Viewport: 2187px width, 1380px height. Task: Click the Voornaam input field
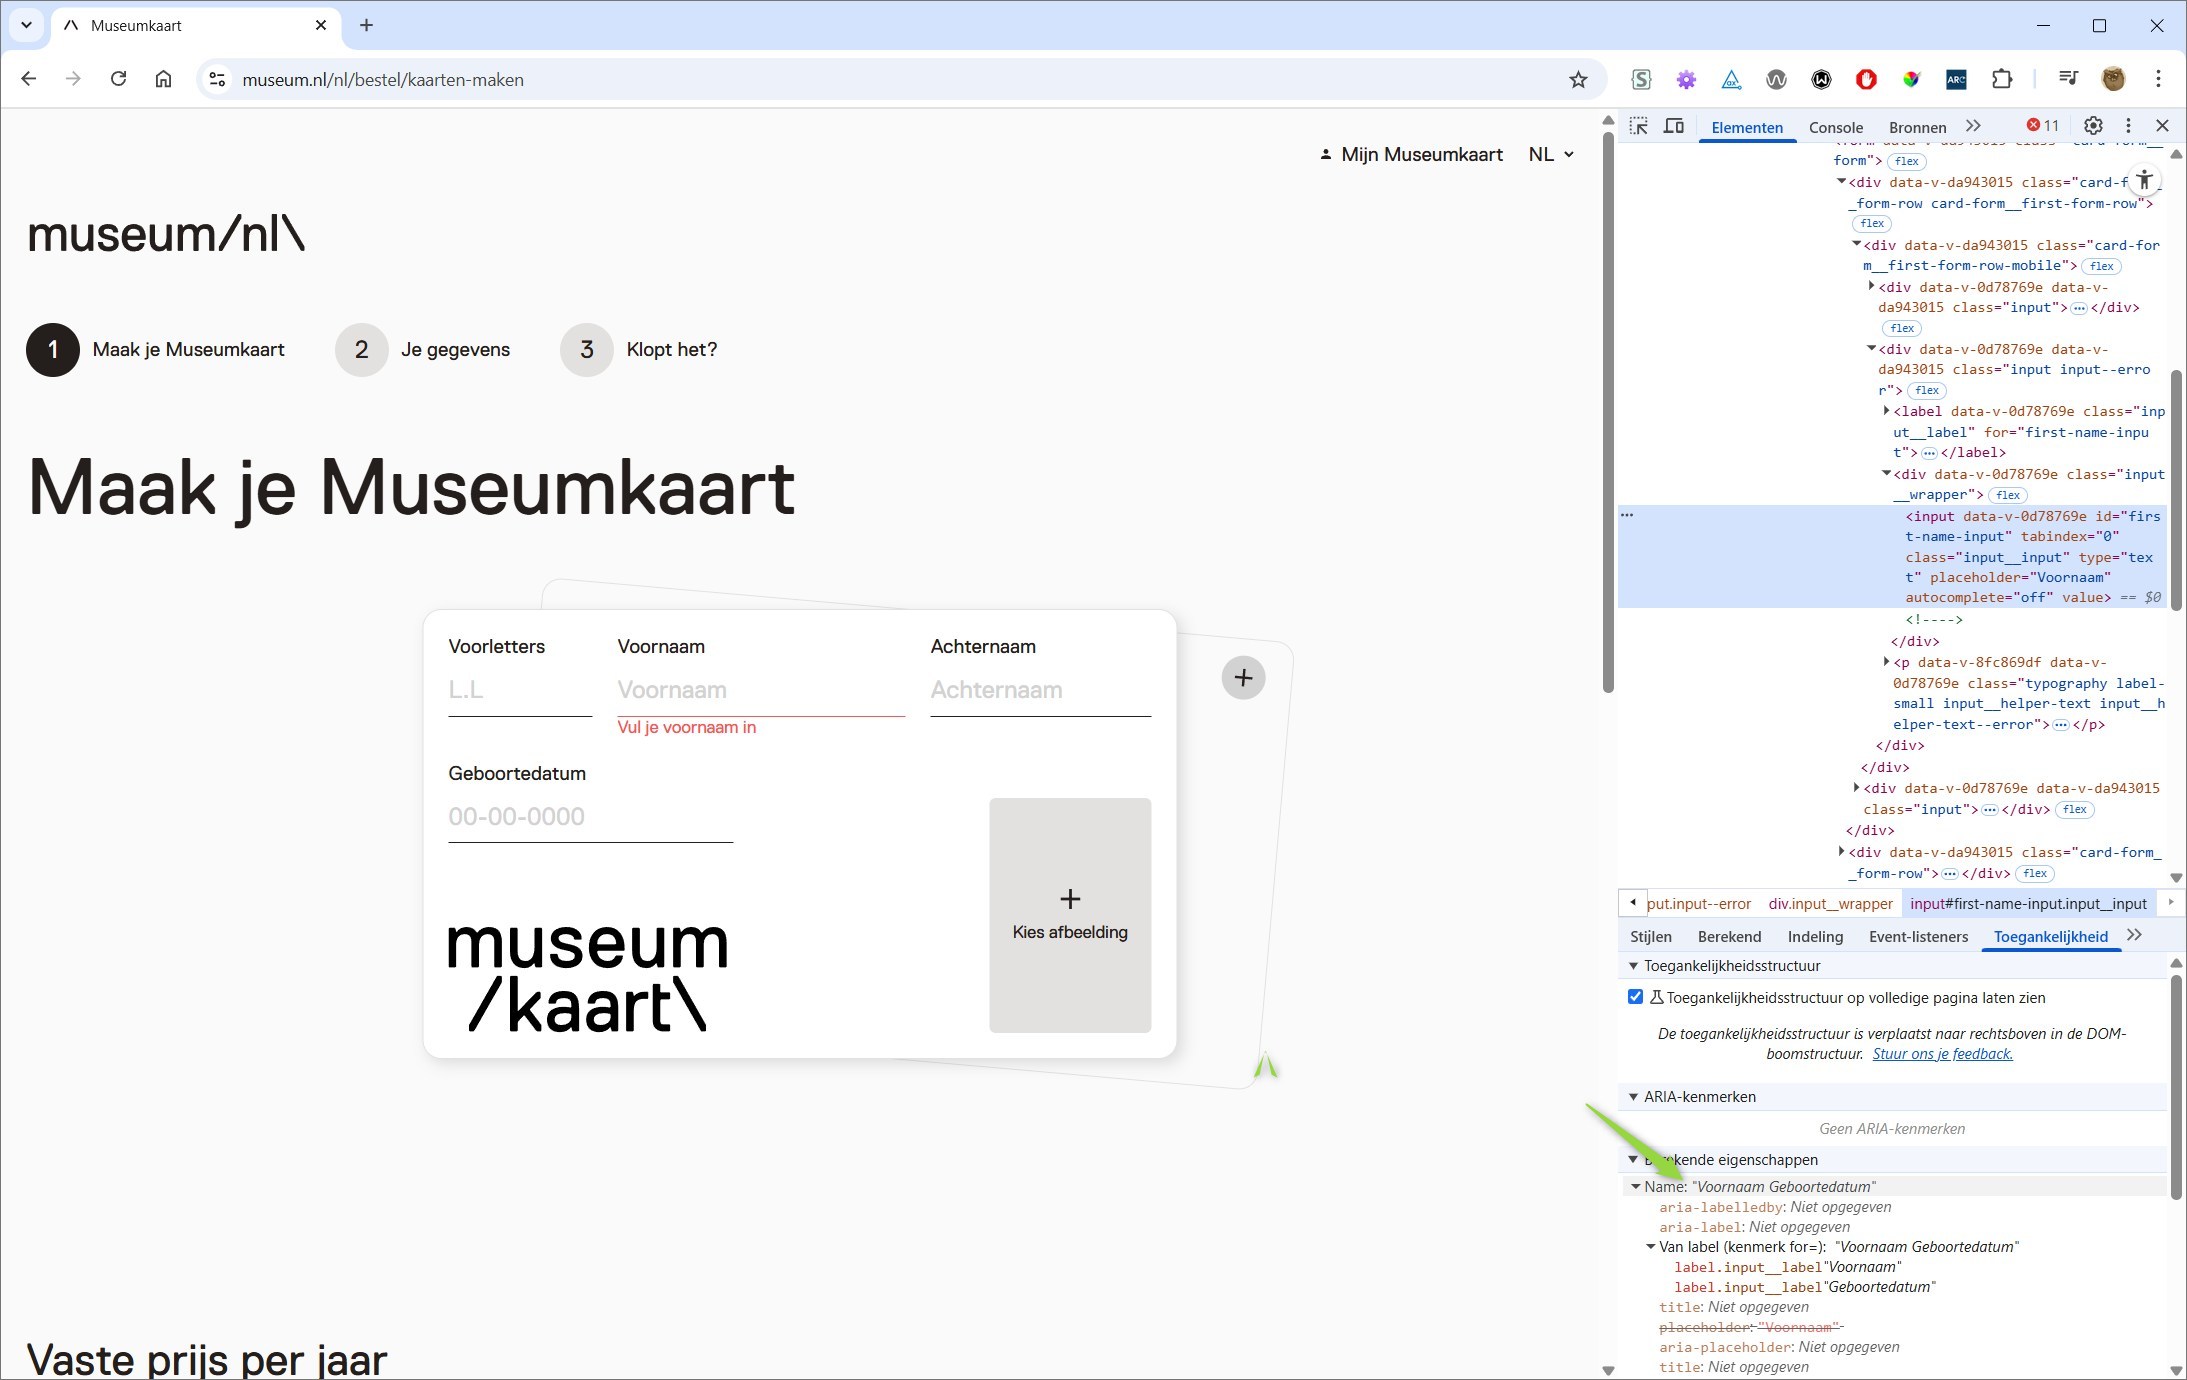click(761, 690)
